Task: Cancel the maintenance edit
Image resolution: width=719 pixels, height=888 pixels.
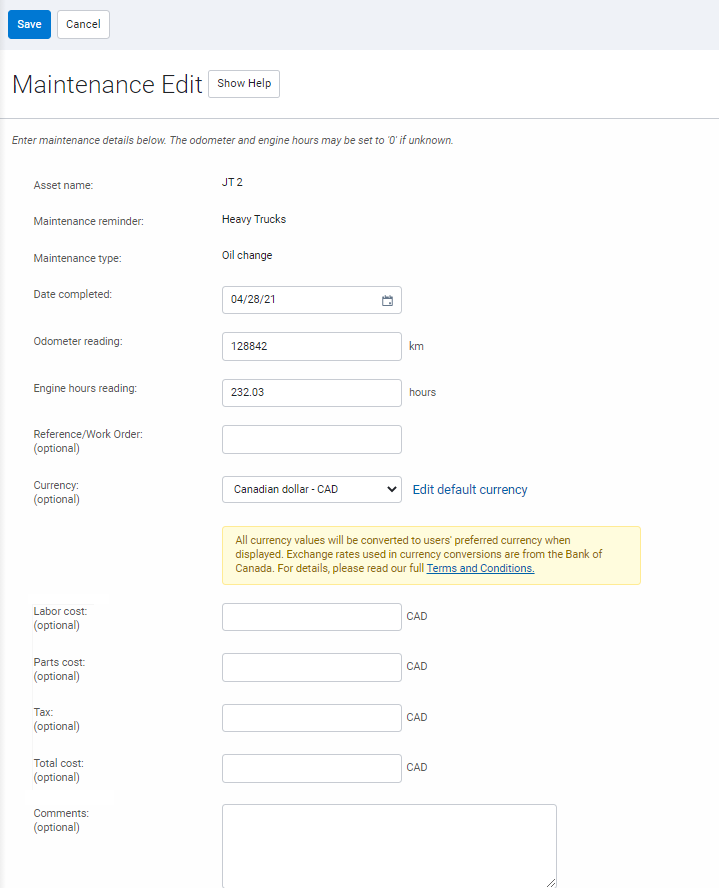Action: click(x=83, y=24)
